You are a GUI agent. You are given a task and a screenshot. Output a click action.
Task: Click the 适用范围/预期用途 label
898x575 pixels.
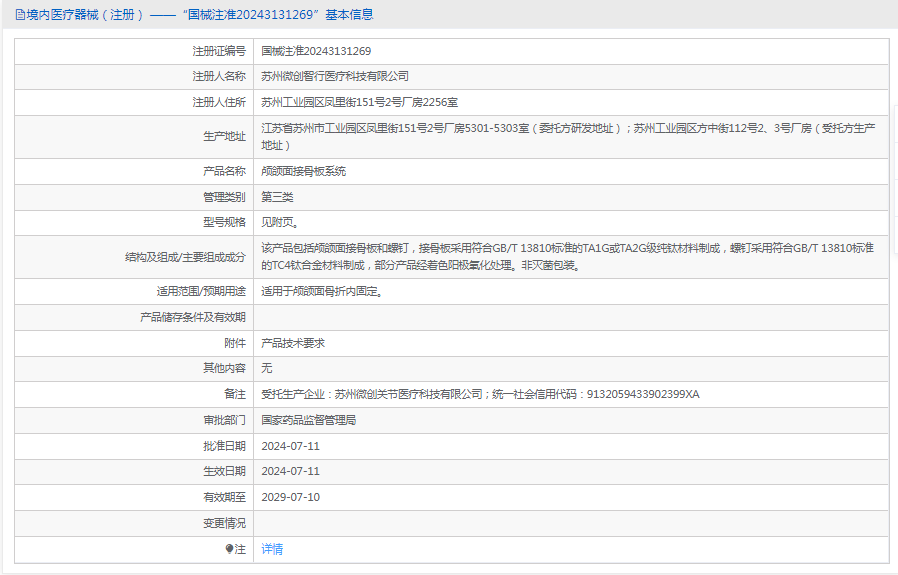(x=202, y=292)
